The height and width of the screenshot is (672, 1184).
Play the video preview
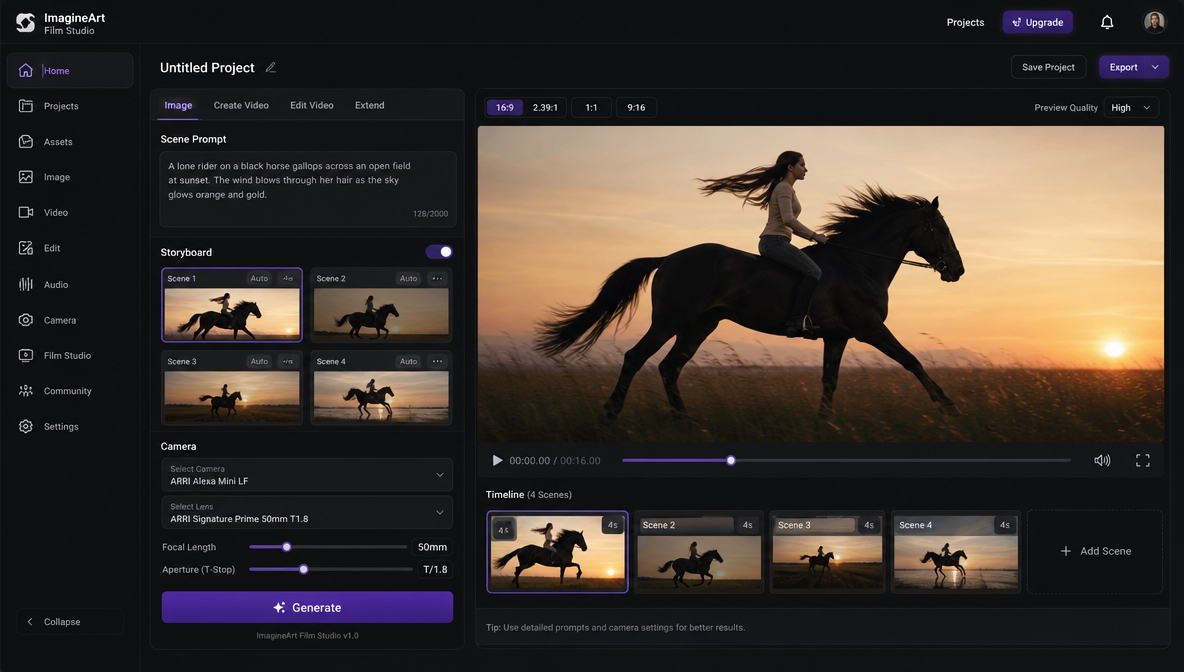click(497, 460)
